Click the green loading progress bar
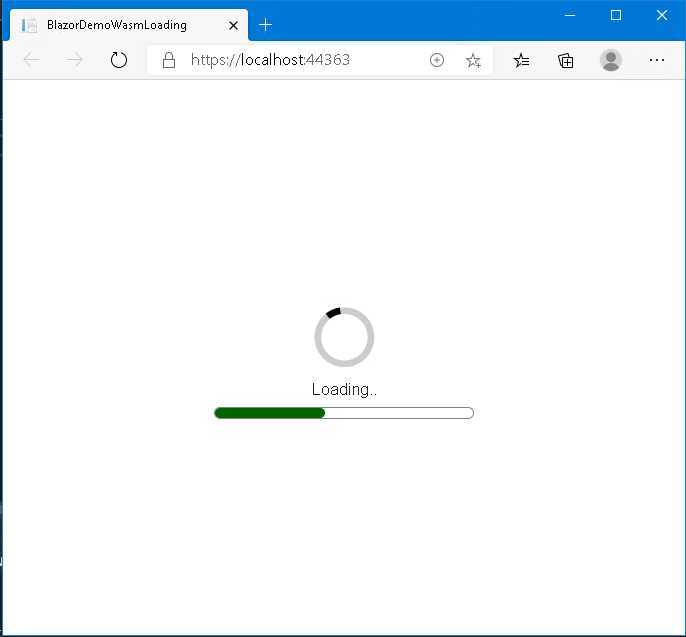Image resolution: width=686 pixels, height=637 pixels. point(344,413)
